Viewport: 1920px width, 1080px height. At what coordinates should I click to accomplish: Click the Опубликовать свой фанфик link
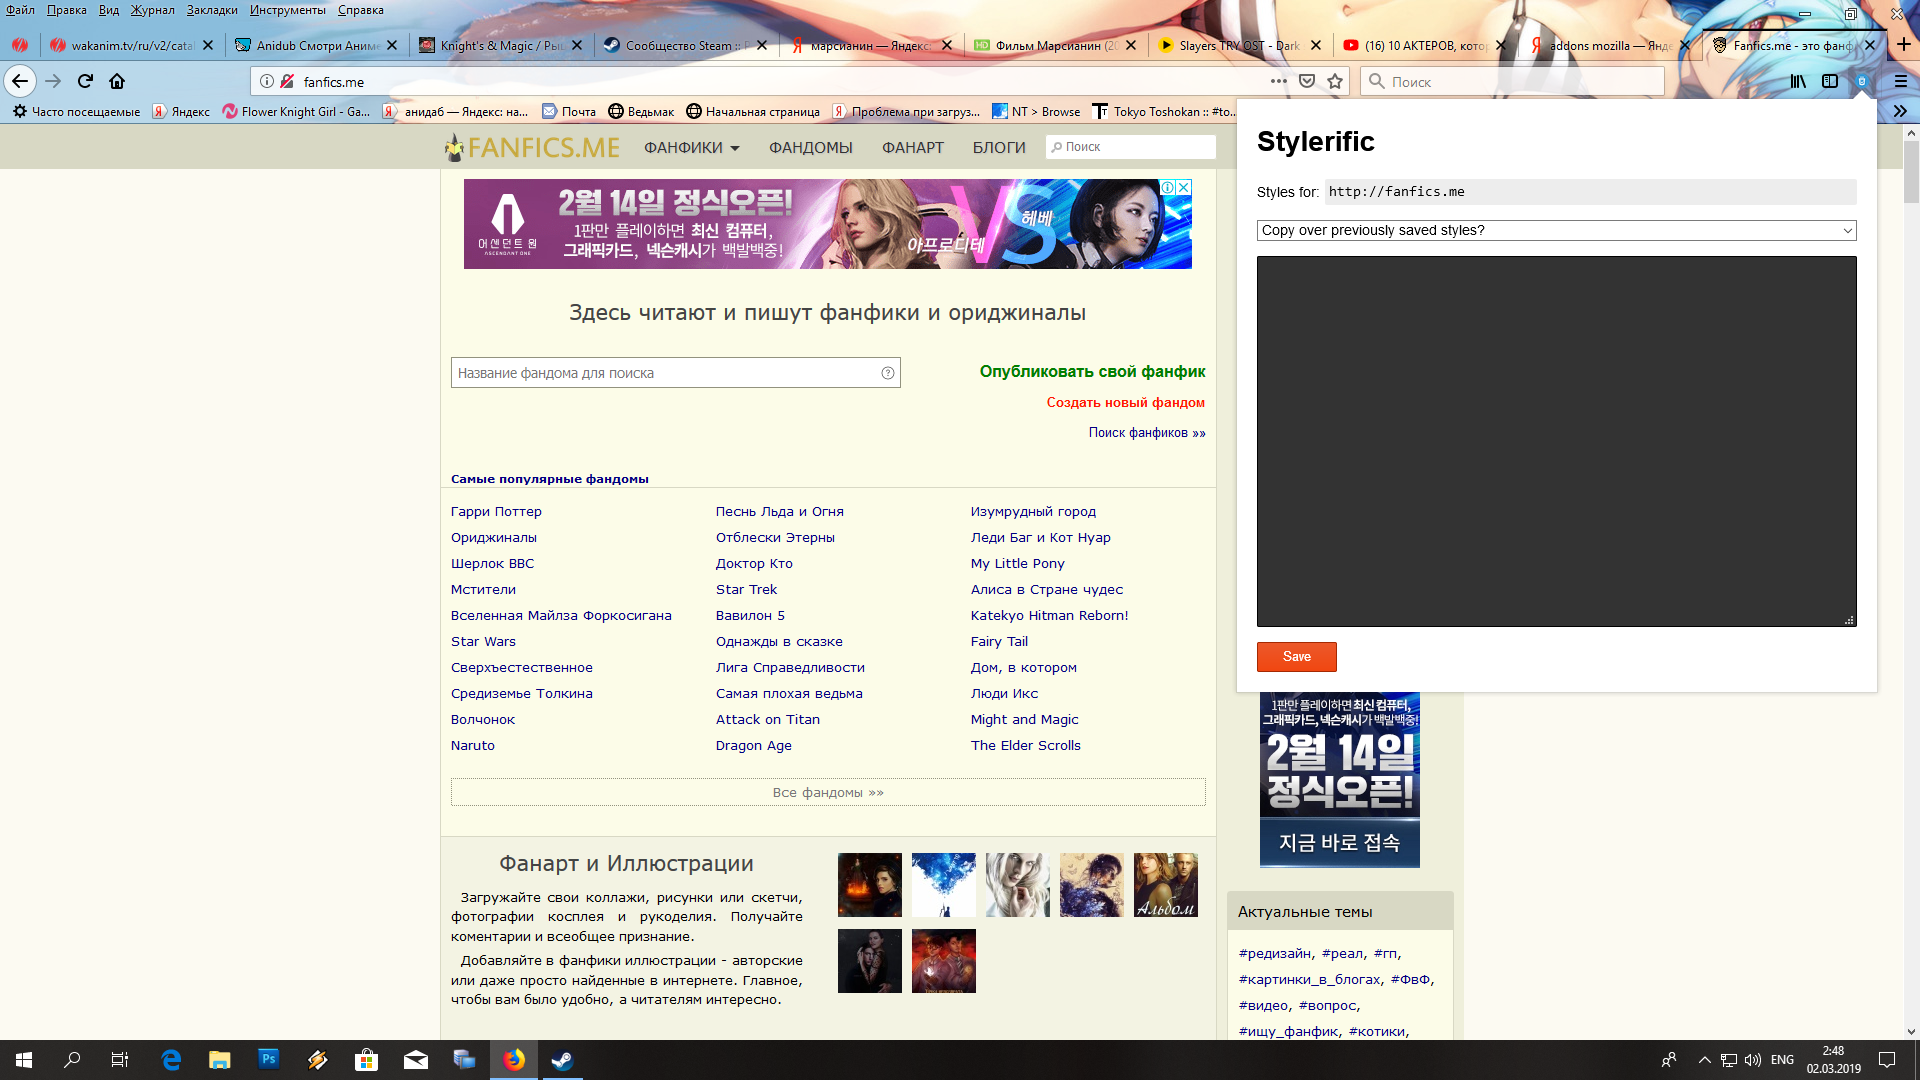pos(1092,371)
